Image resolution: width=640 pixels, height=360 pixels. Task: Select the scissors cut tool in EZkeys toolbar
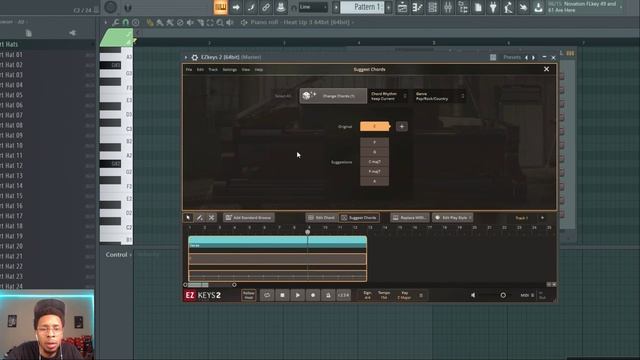click(211, 218)
